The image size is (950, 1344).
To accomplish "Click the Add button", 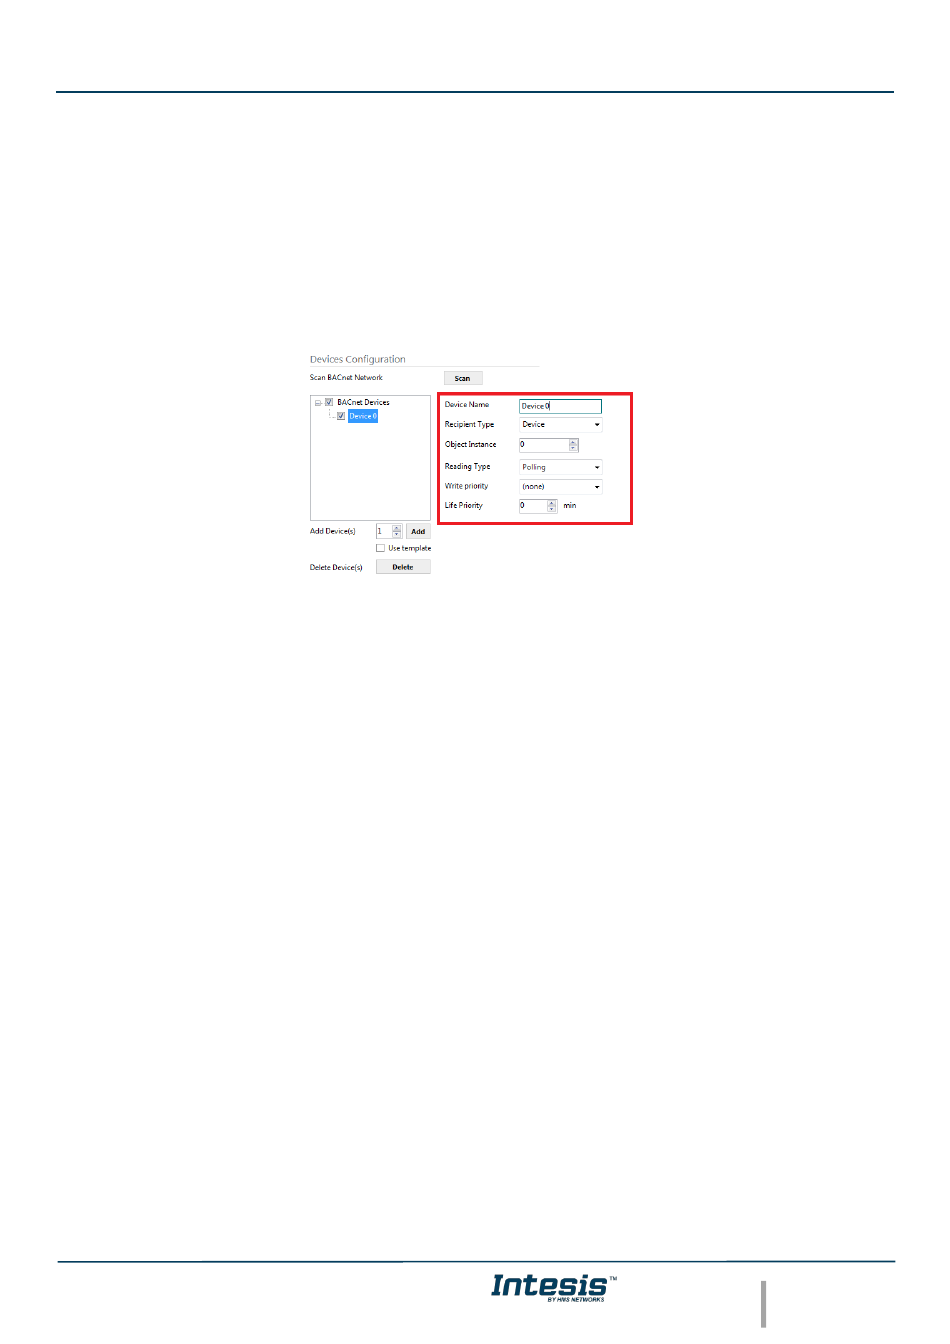I will (418, 531).
